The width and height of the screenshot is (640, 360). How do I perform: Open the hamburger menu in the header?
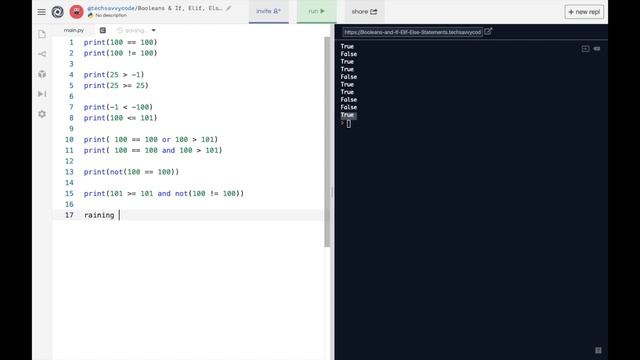42,12
